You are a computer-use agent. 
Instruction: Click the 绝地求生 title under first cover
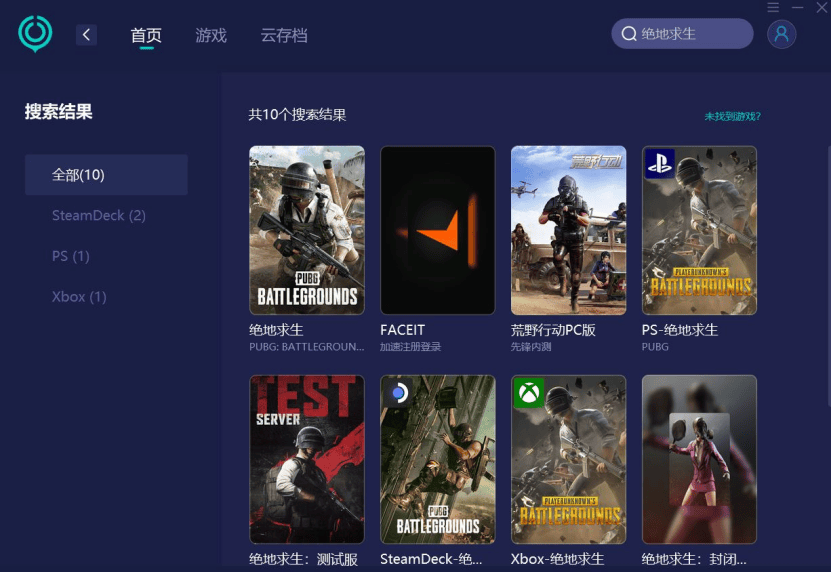point(276,330)
